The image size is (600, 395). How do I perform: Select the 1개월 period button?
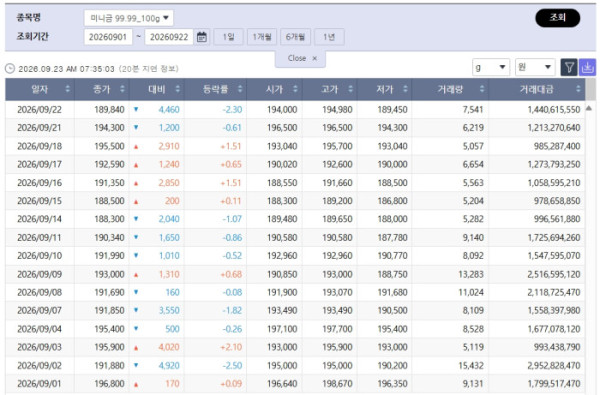tap(262, 37)
